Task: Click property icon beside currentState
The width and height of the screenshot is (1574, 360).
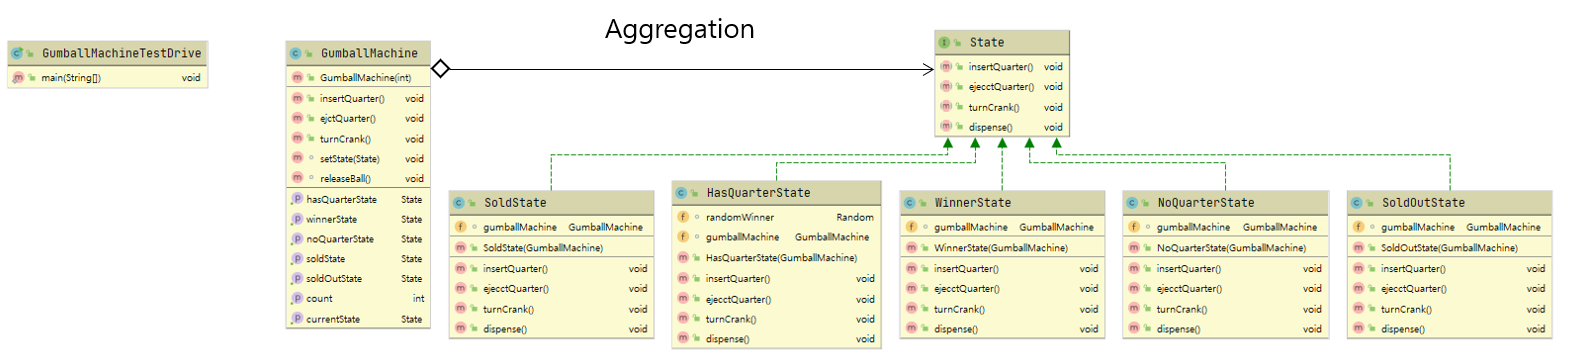Action: [297, 318]
